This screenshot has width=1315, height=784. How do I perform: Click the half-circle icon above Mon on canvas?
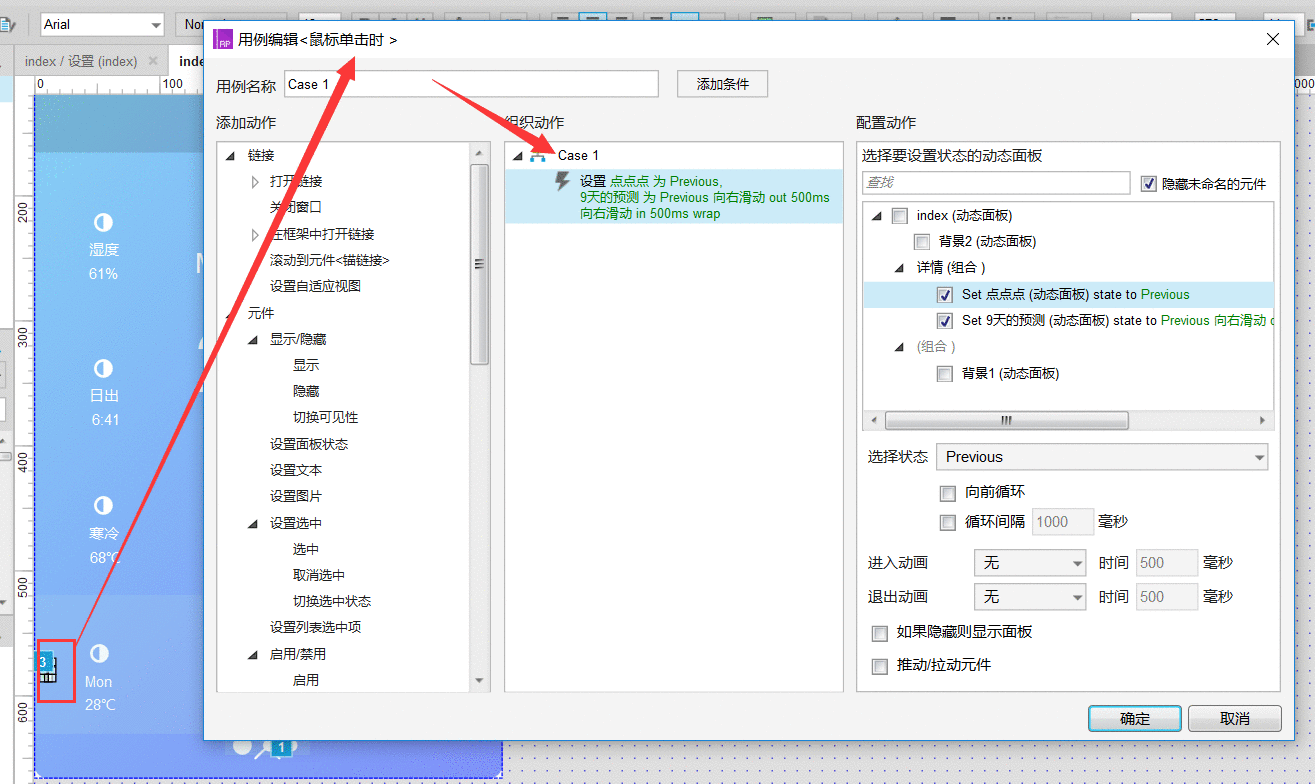point(98,654)
